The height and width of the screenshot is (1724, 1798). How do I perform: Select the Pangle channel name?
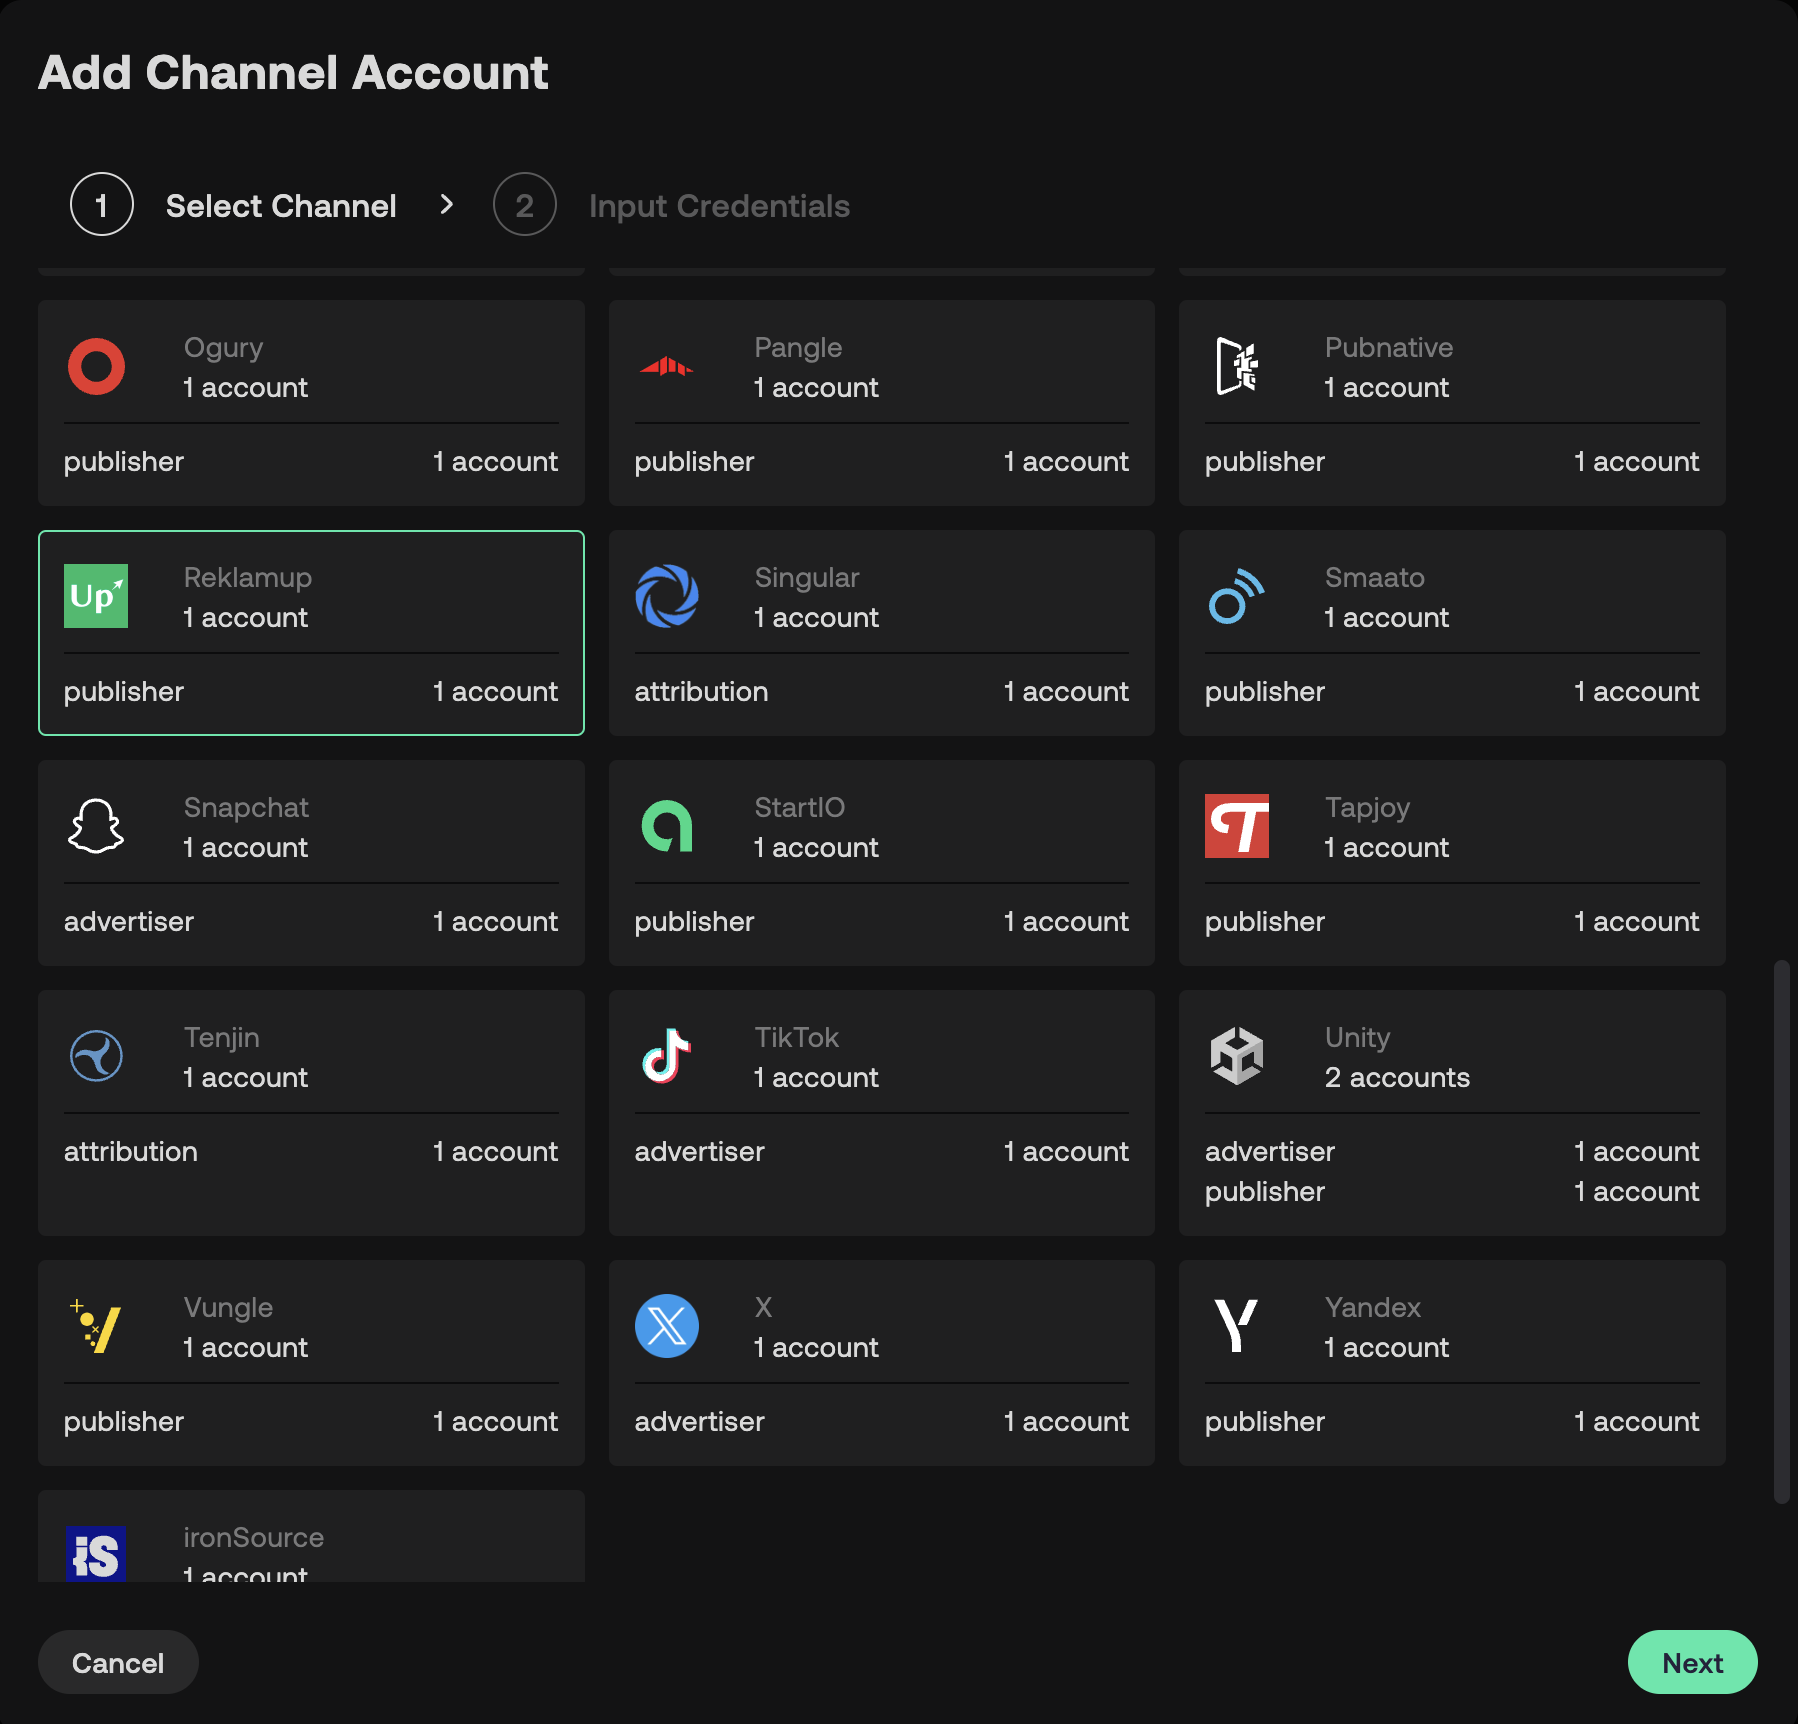(x=798, y=348)
